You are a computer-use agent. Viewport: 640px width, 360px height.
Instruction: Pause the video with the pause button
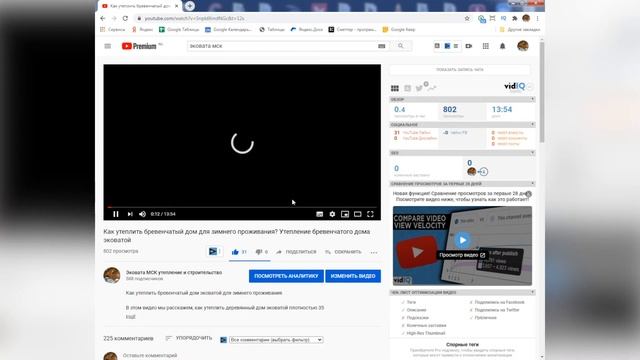[x=116, y=214]
